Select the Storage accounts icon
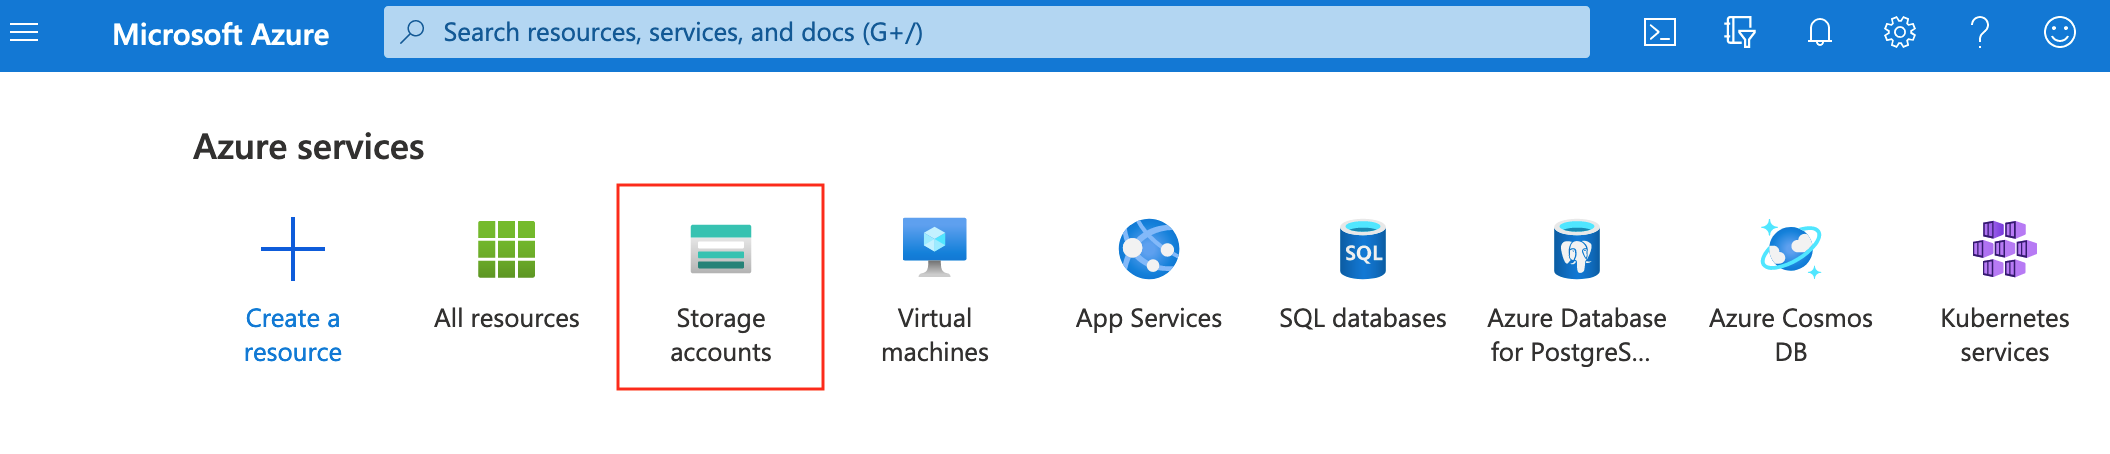 coord(721,249)
